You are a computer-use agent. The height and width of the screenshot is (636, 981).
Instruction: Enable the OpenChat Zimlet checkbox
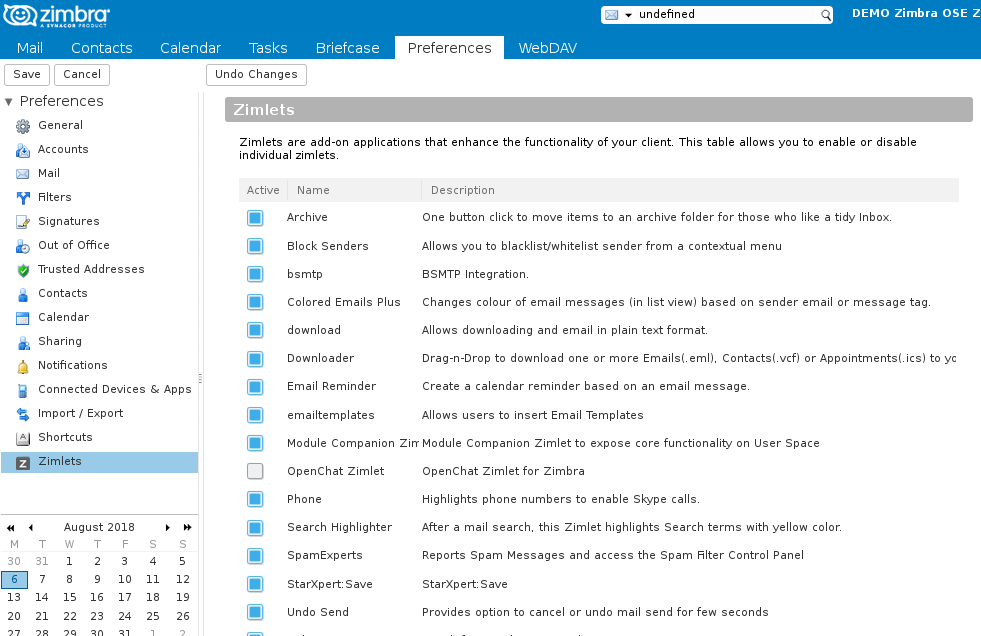(255, 471)
